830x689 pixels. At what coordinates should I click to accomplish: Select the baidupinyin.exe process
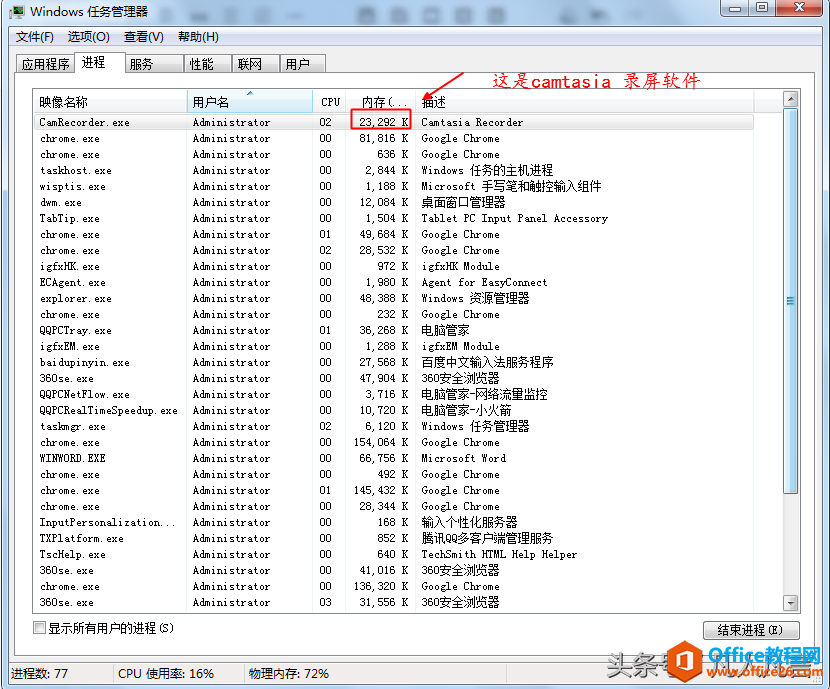pyautogui.click(x=394, y=362)
